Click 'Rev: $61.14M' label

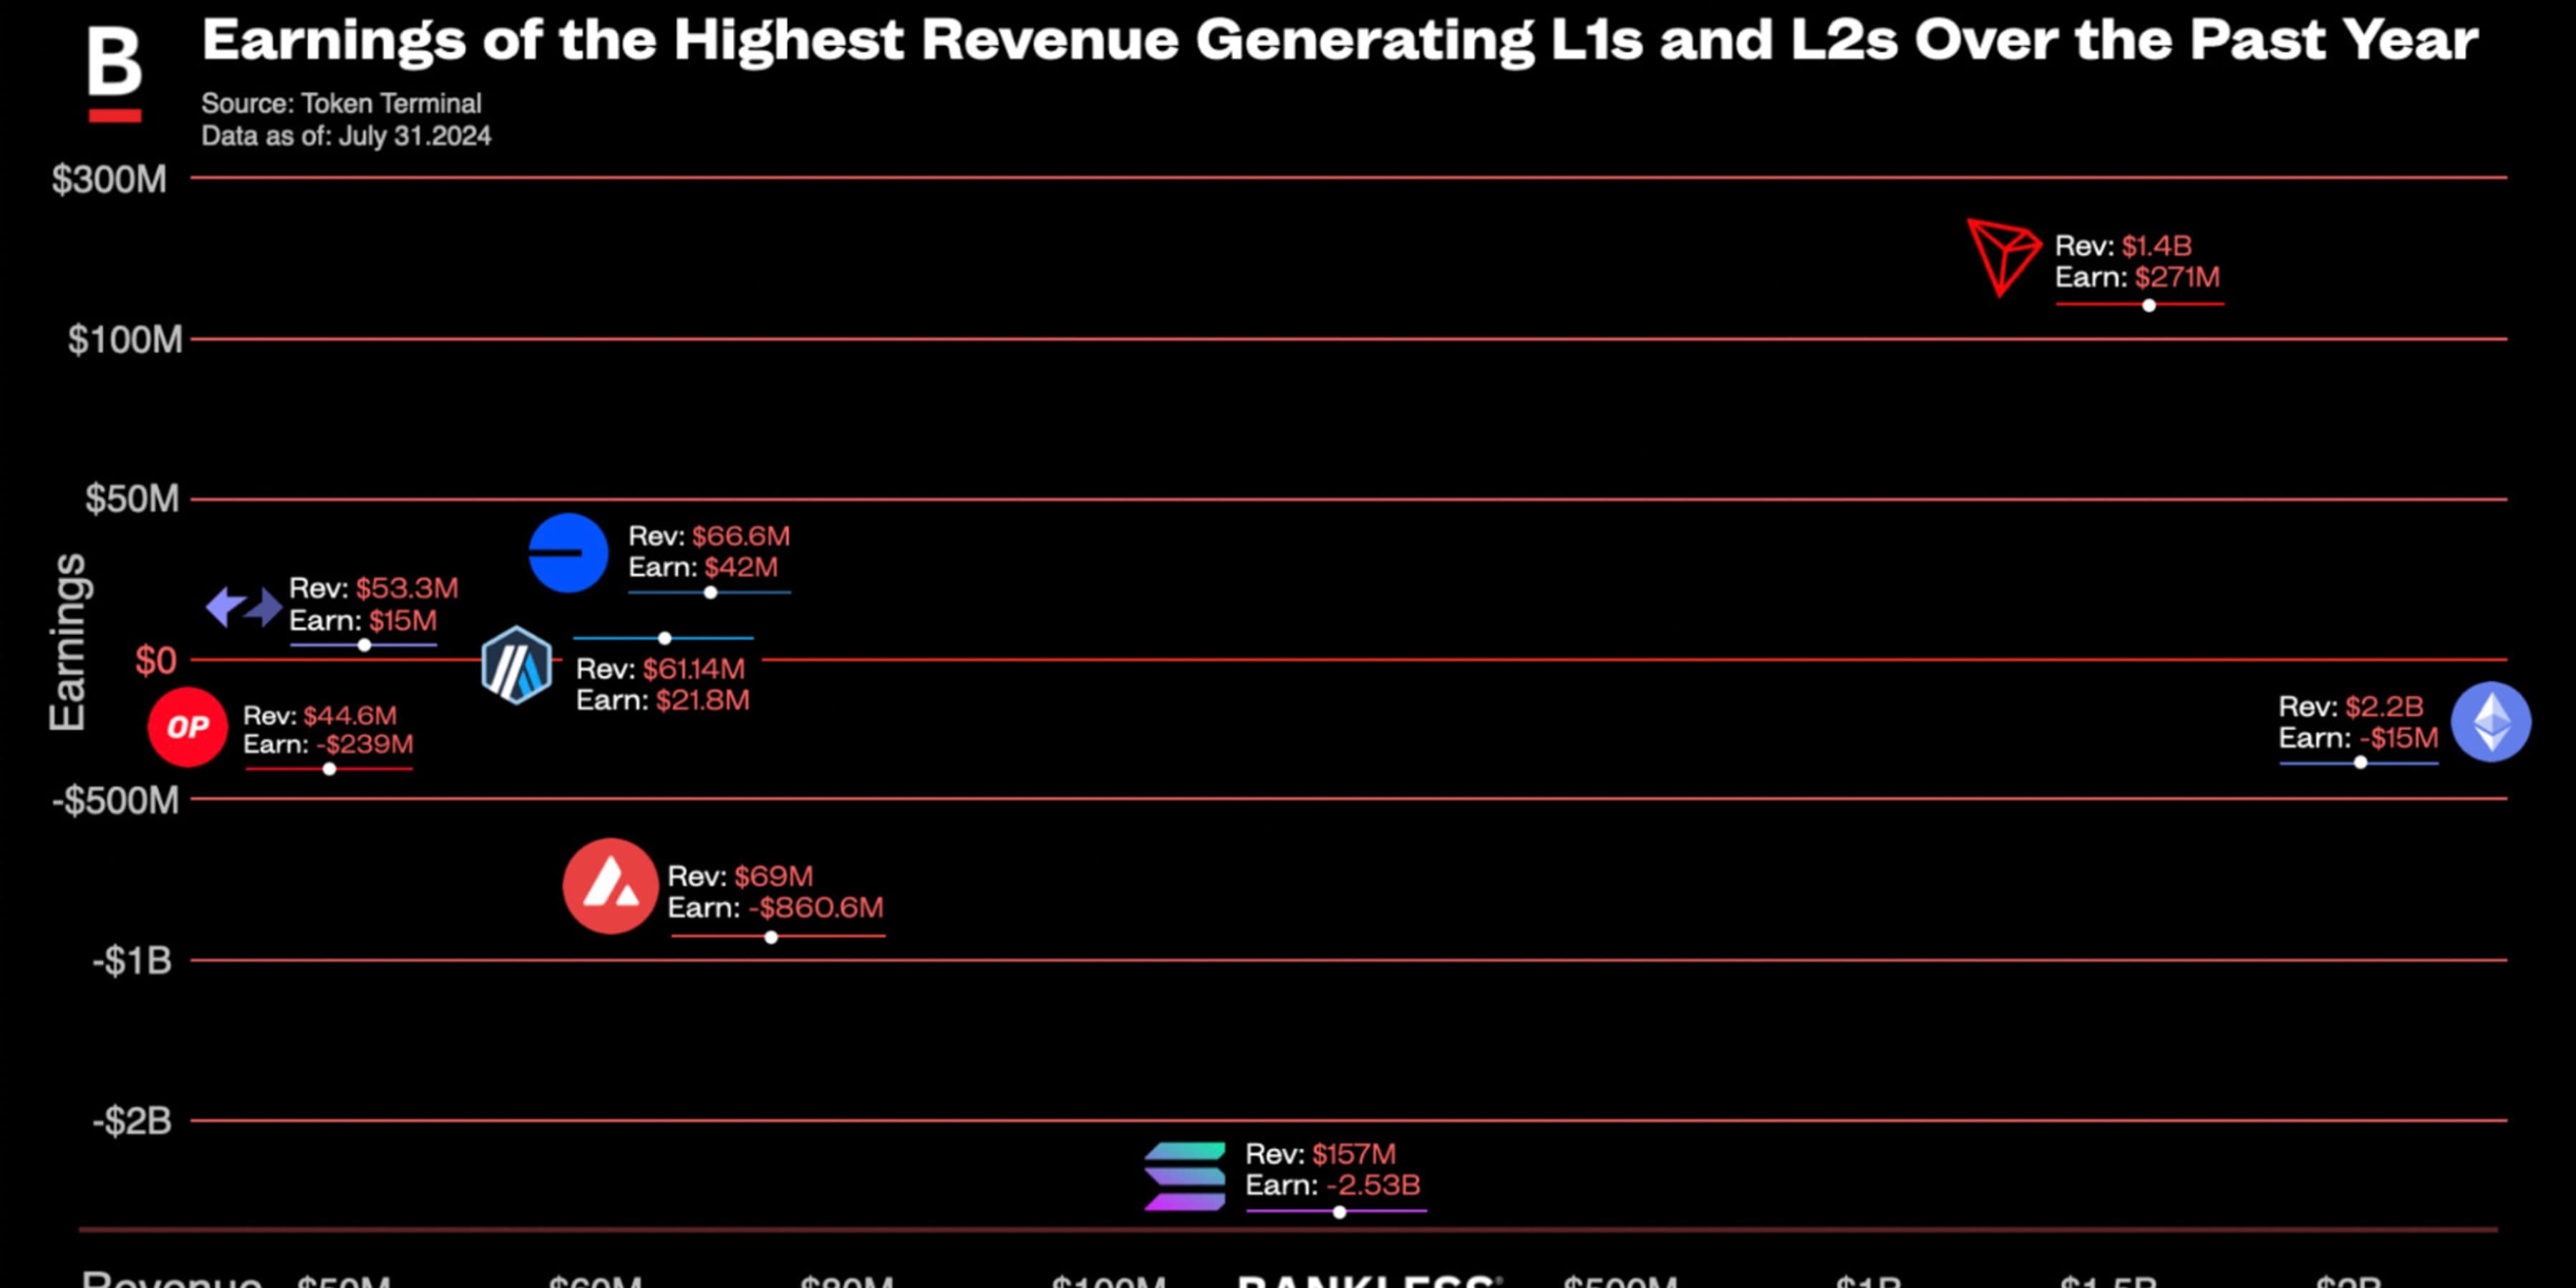click(x=660, y=669)
